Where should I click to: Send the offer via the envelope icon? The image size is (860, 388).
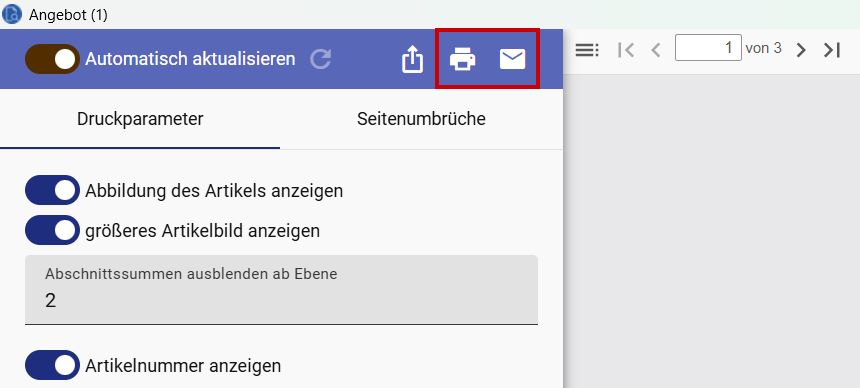(513, 59)
